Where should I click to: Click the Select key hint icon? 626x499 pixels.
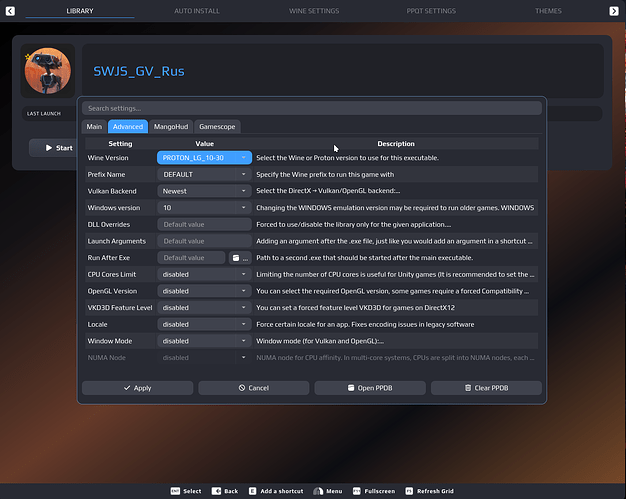(175, 491)
